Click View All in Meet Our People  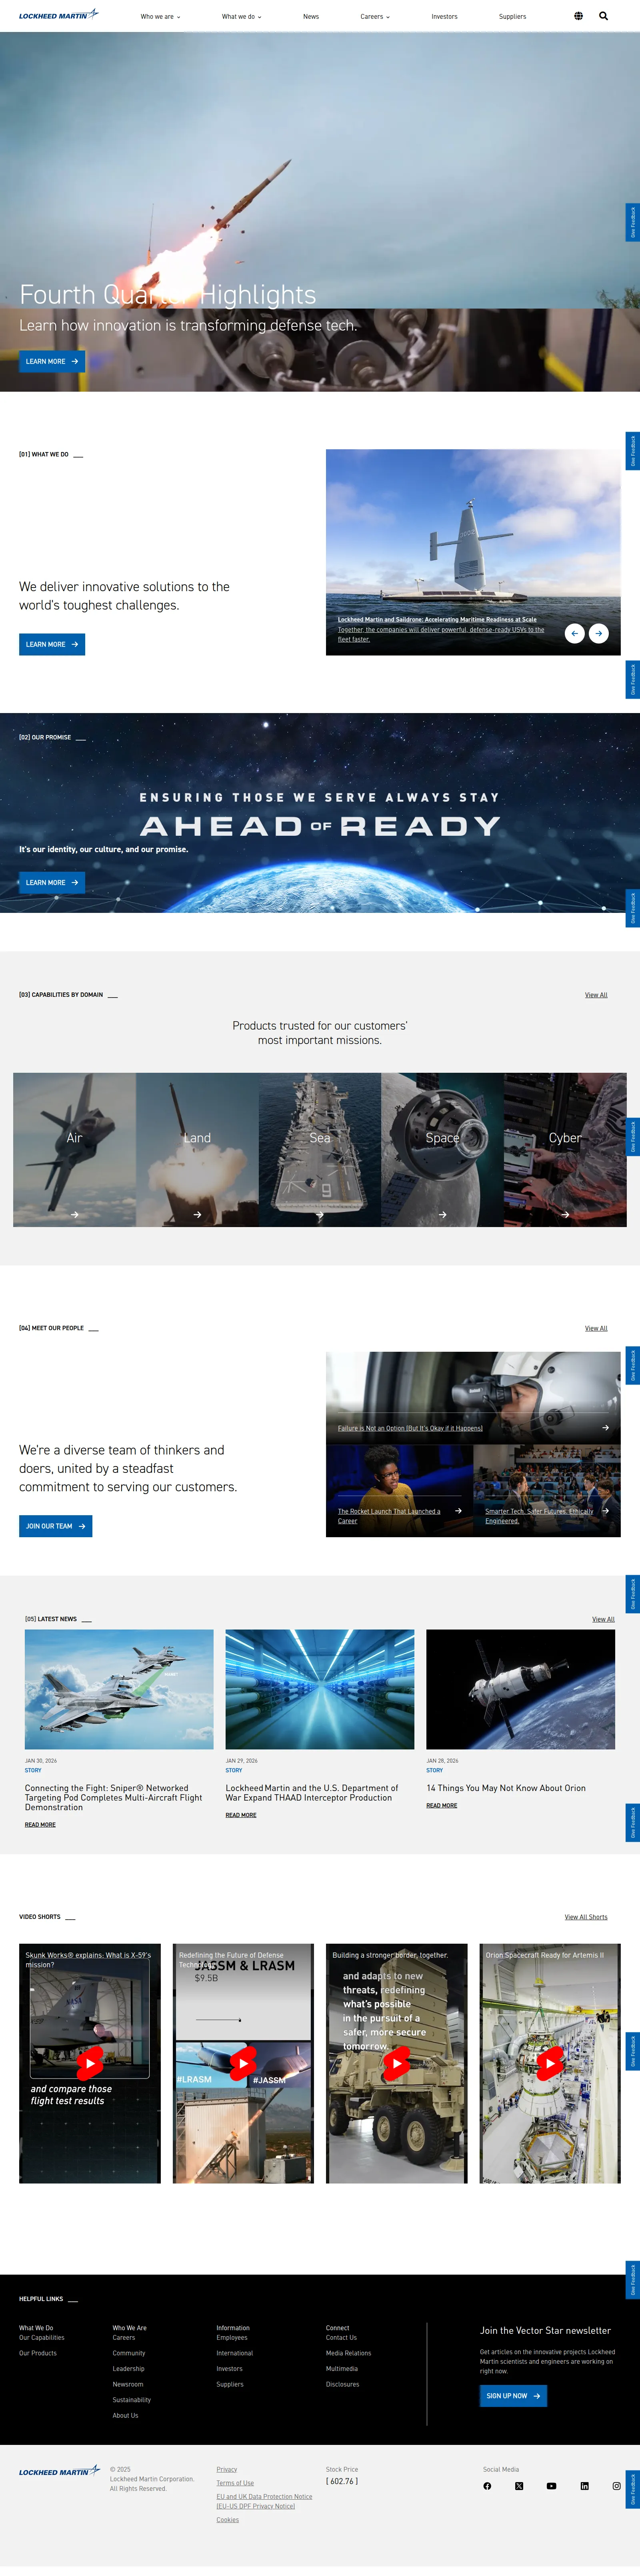(x=596, y=1328)
